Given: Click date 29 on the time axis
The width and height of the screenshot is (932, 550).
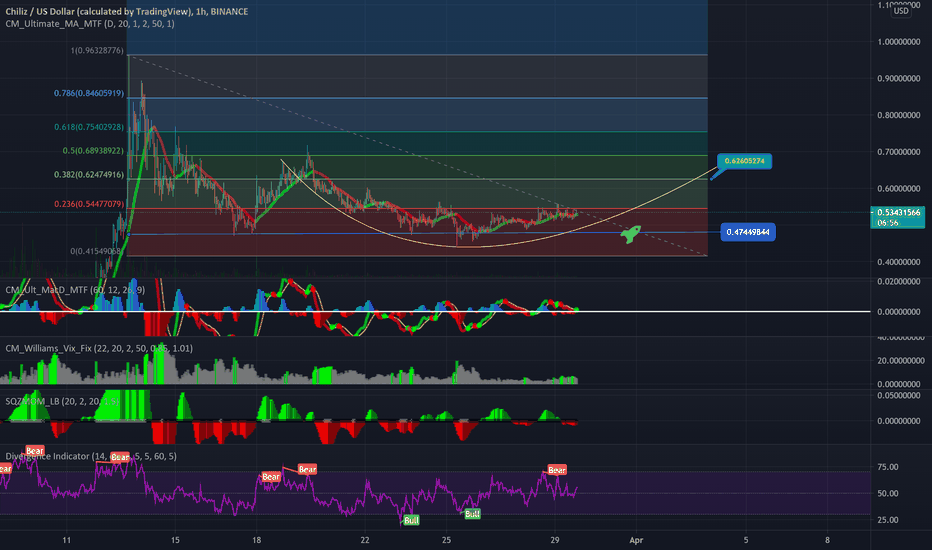Looking at the screenshot, I should 555,540.
